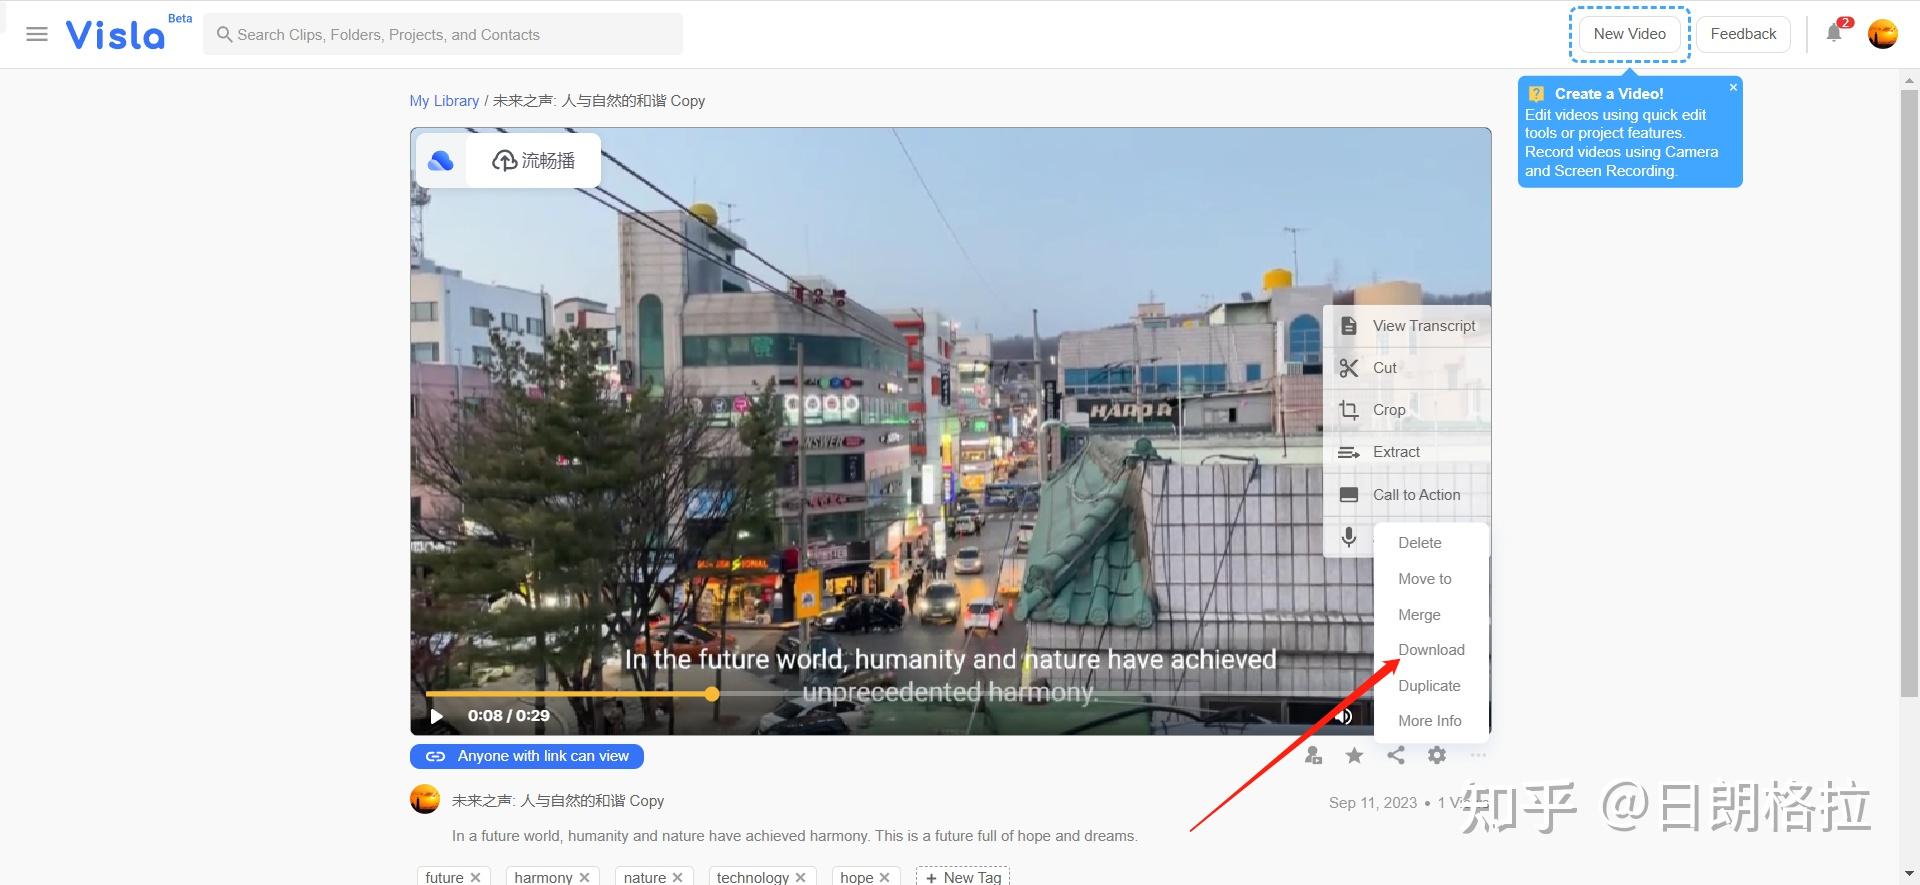This screenshot has height=885, width=1920.
Task: Click the Sep 11, 2023 date
Action: (1373, 803)
